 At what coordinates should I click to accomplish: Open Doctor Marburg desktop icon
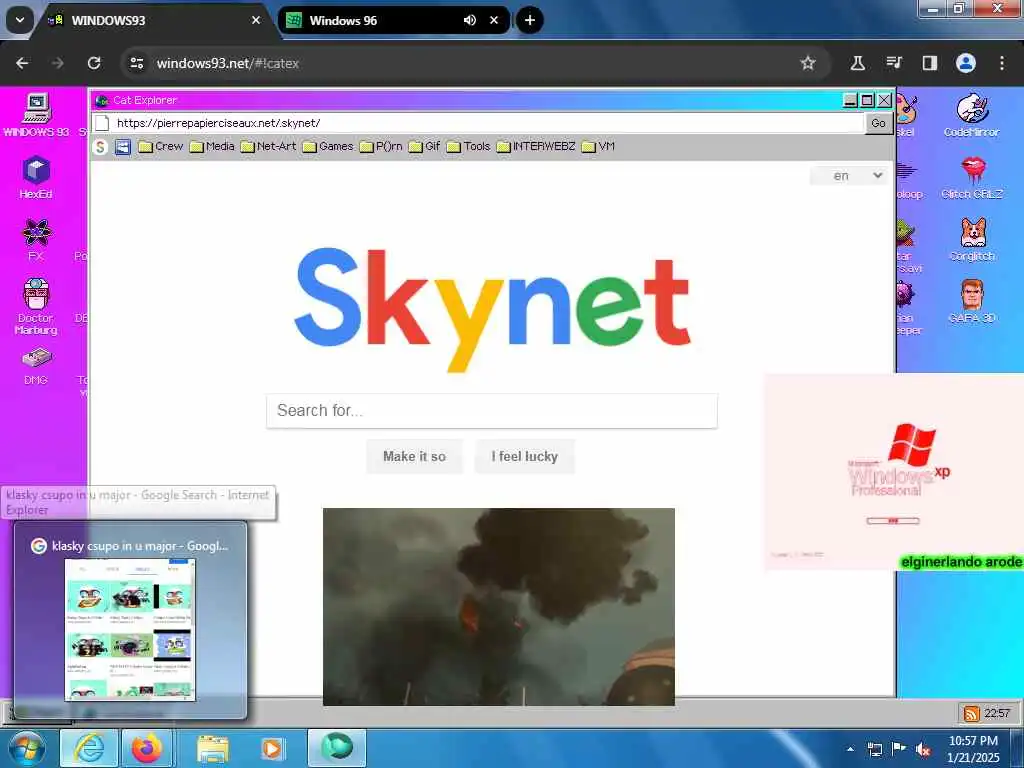[36, 306]
